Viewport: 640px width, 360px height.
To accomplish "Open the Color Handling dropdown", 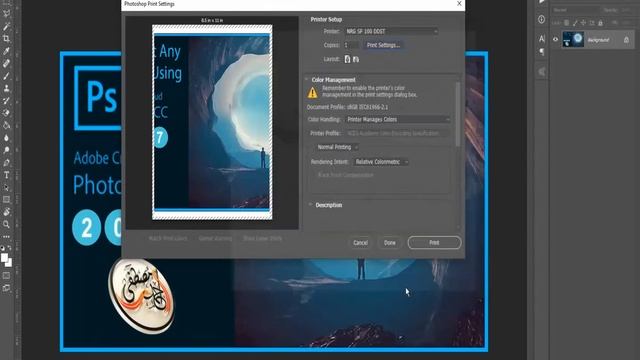I will [x=398, y=119].
